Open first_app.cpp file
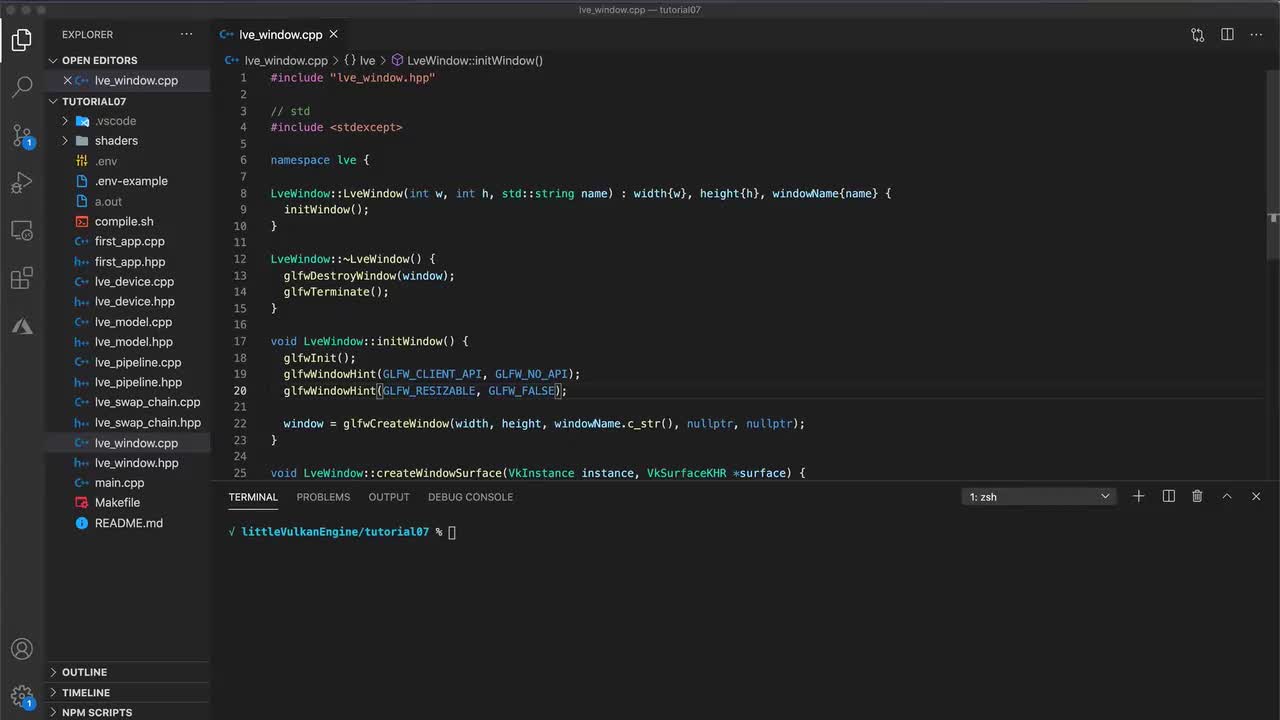The width and height of the screenshot is (1280, 720). click(x=129, y=241)
